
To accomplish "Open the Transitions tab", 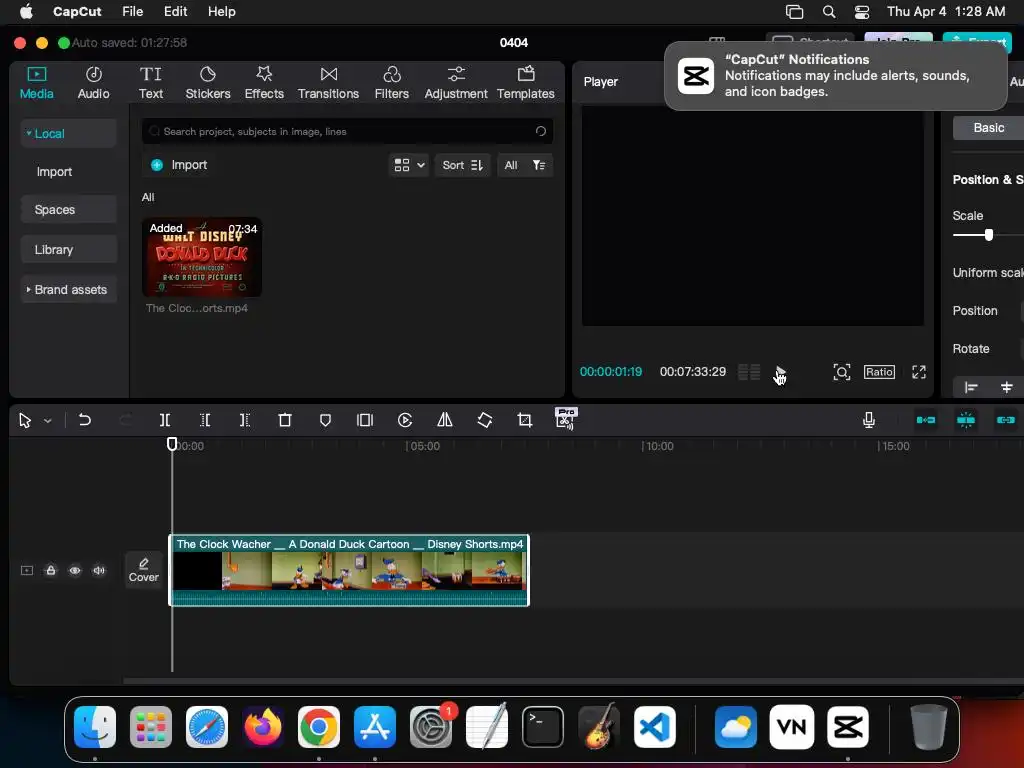I will pos(328,83).
